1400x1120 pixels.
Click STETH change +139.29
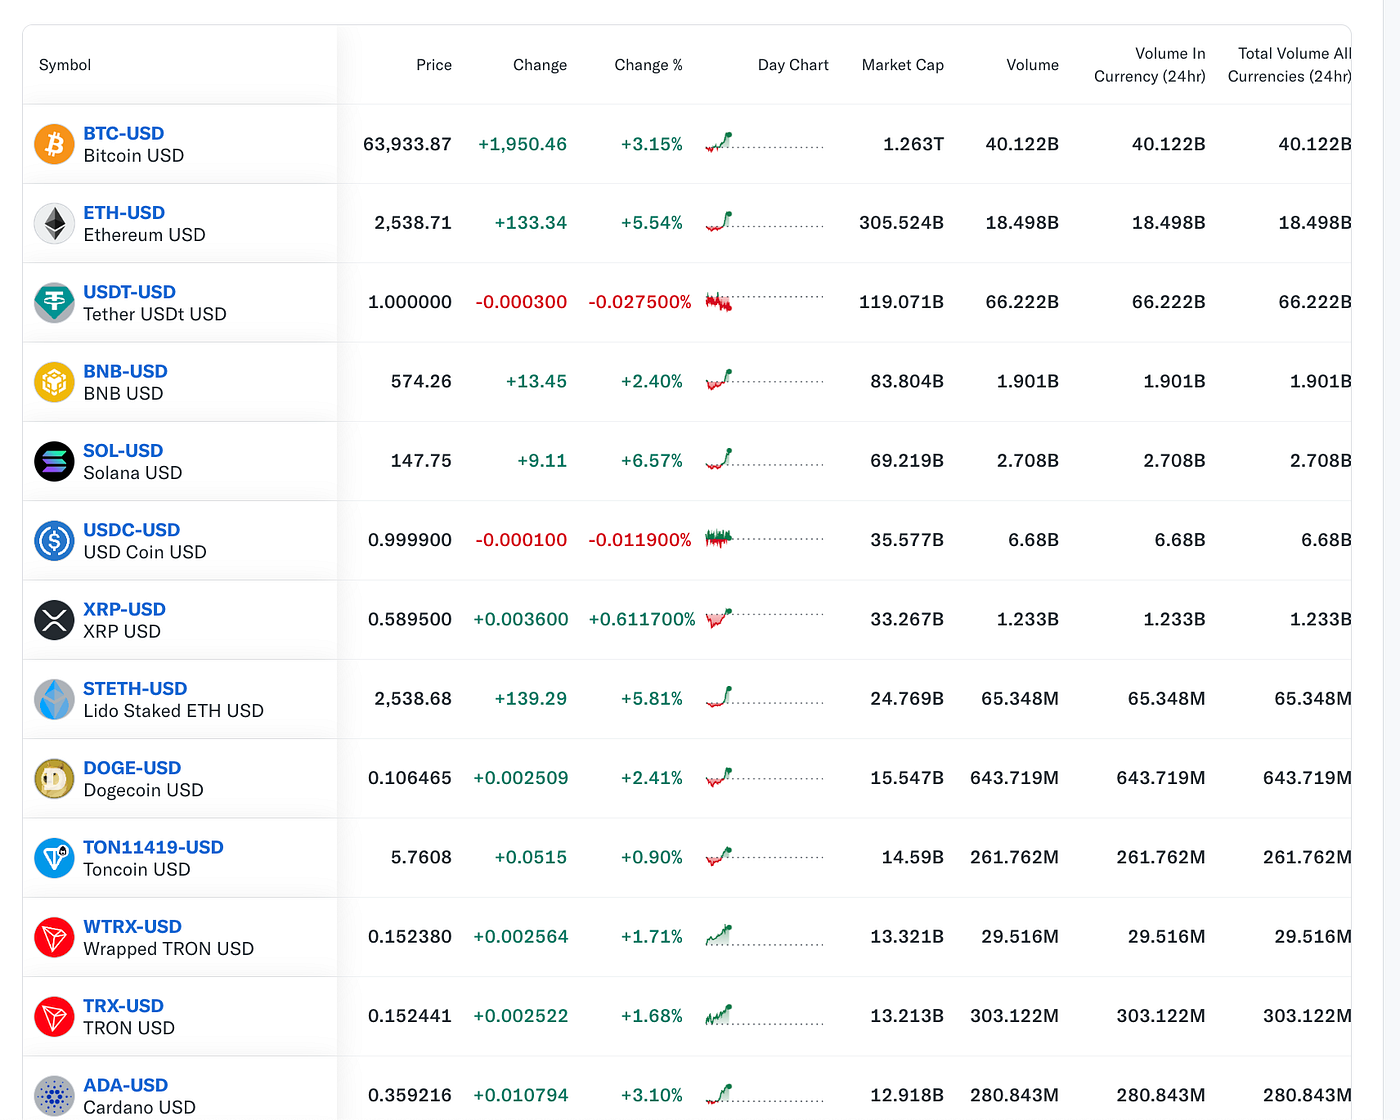(531, 699)
